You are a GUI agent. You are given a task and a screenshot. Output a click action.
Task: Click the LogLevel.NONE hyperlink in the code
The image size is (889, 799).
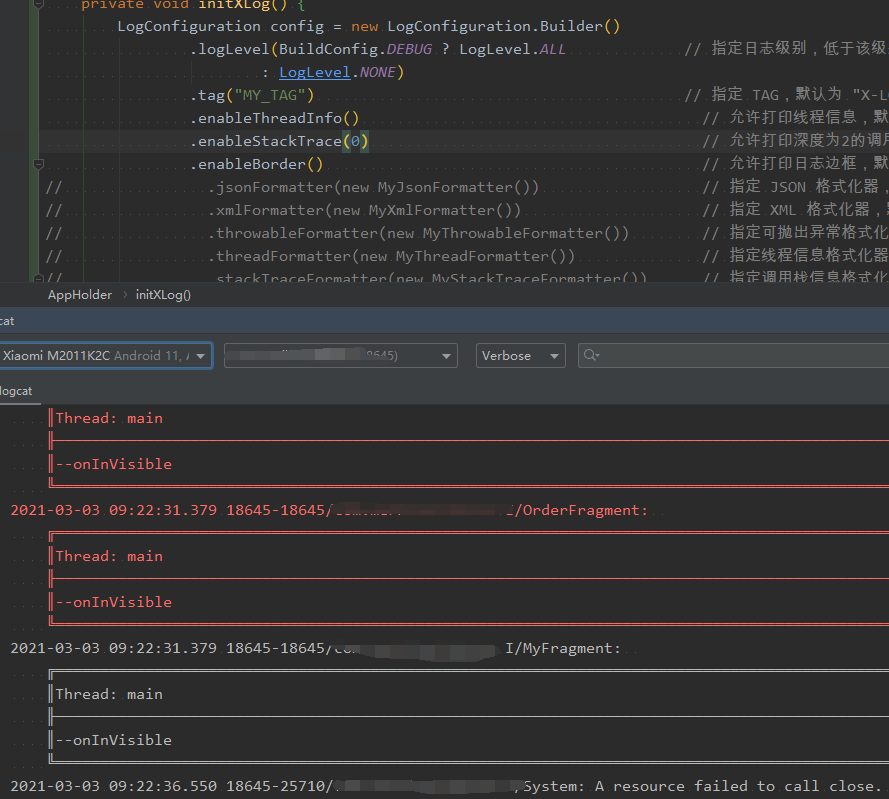(x=314, y=72)
